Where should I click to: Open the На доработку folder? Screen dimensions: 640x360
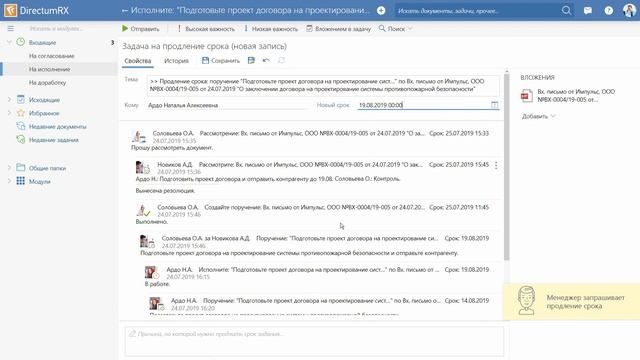tap(47, 82)
